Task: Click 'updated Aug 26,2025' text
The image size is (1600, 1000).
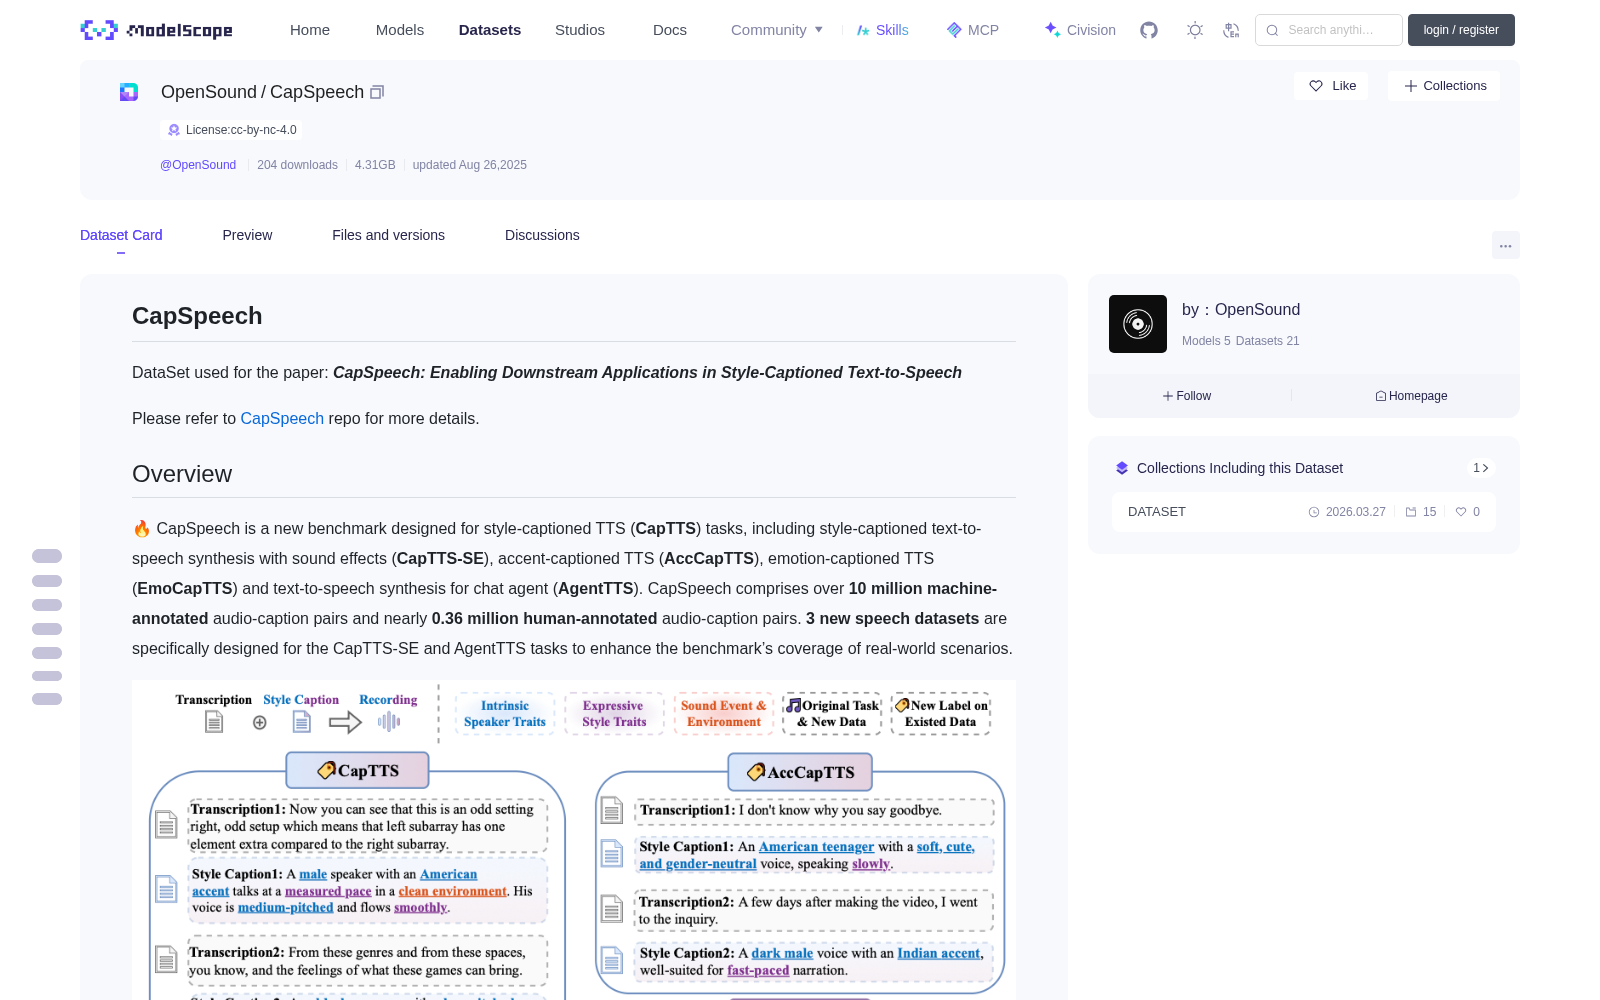Action: (470, 165)
